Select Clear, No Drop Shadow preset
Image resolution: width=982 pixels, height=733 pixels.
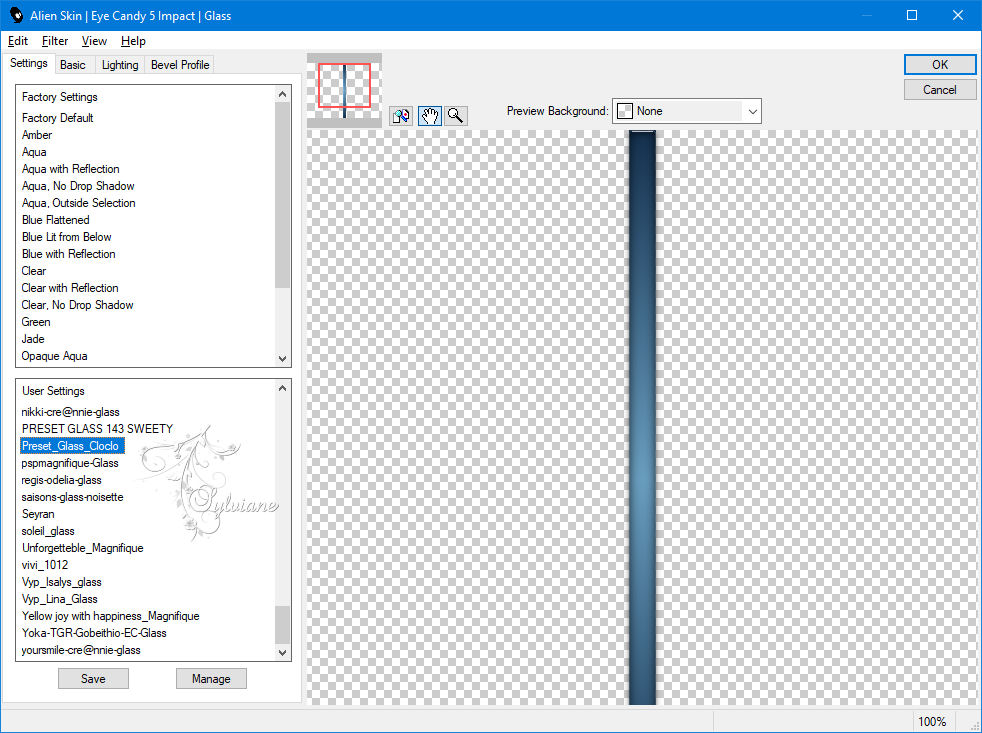point(77,304)
